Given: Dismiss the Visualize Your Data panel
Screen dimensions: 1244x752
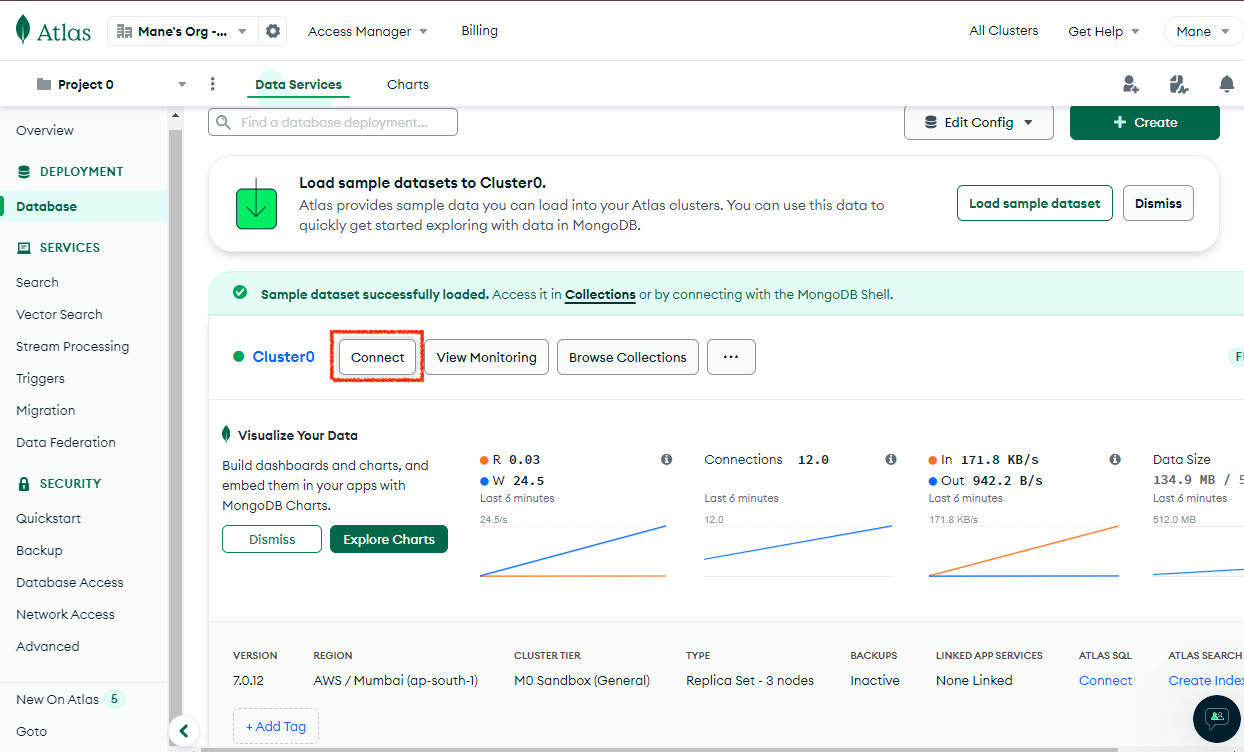Looking at the screenshot, I should tap(272, 539).
